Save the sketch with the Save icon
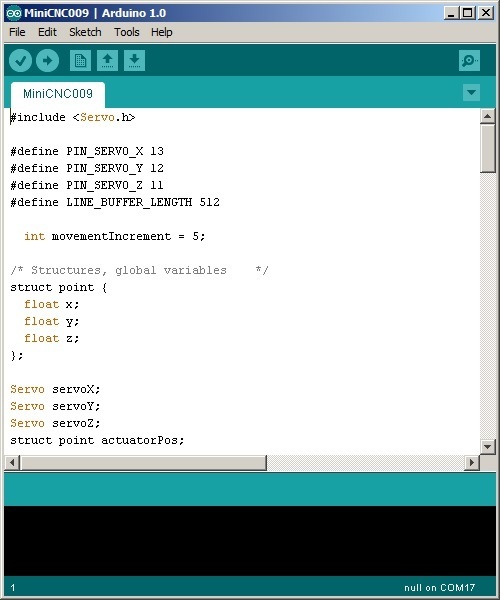This screenshot has width=500, height=600. [134, 60]
